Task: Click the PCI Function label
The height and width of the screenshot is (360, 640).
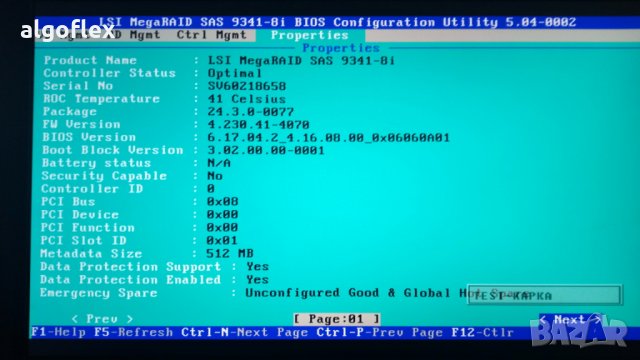Action: pos(87,228)
